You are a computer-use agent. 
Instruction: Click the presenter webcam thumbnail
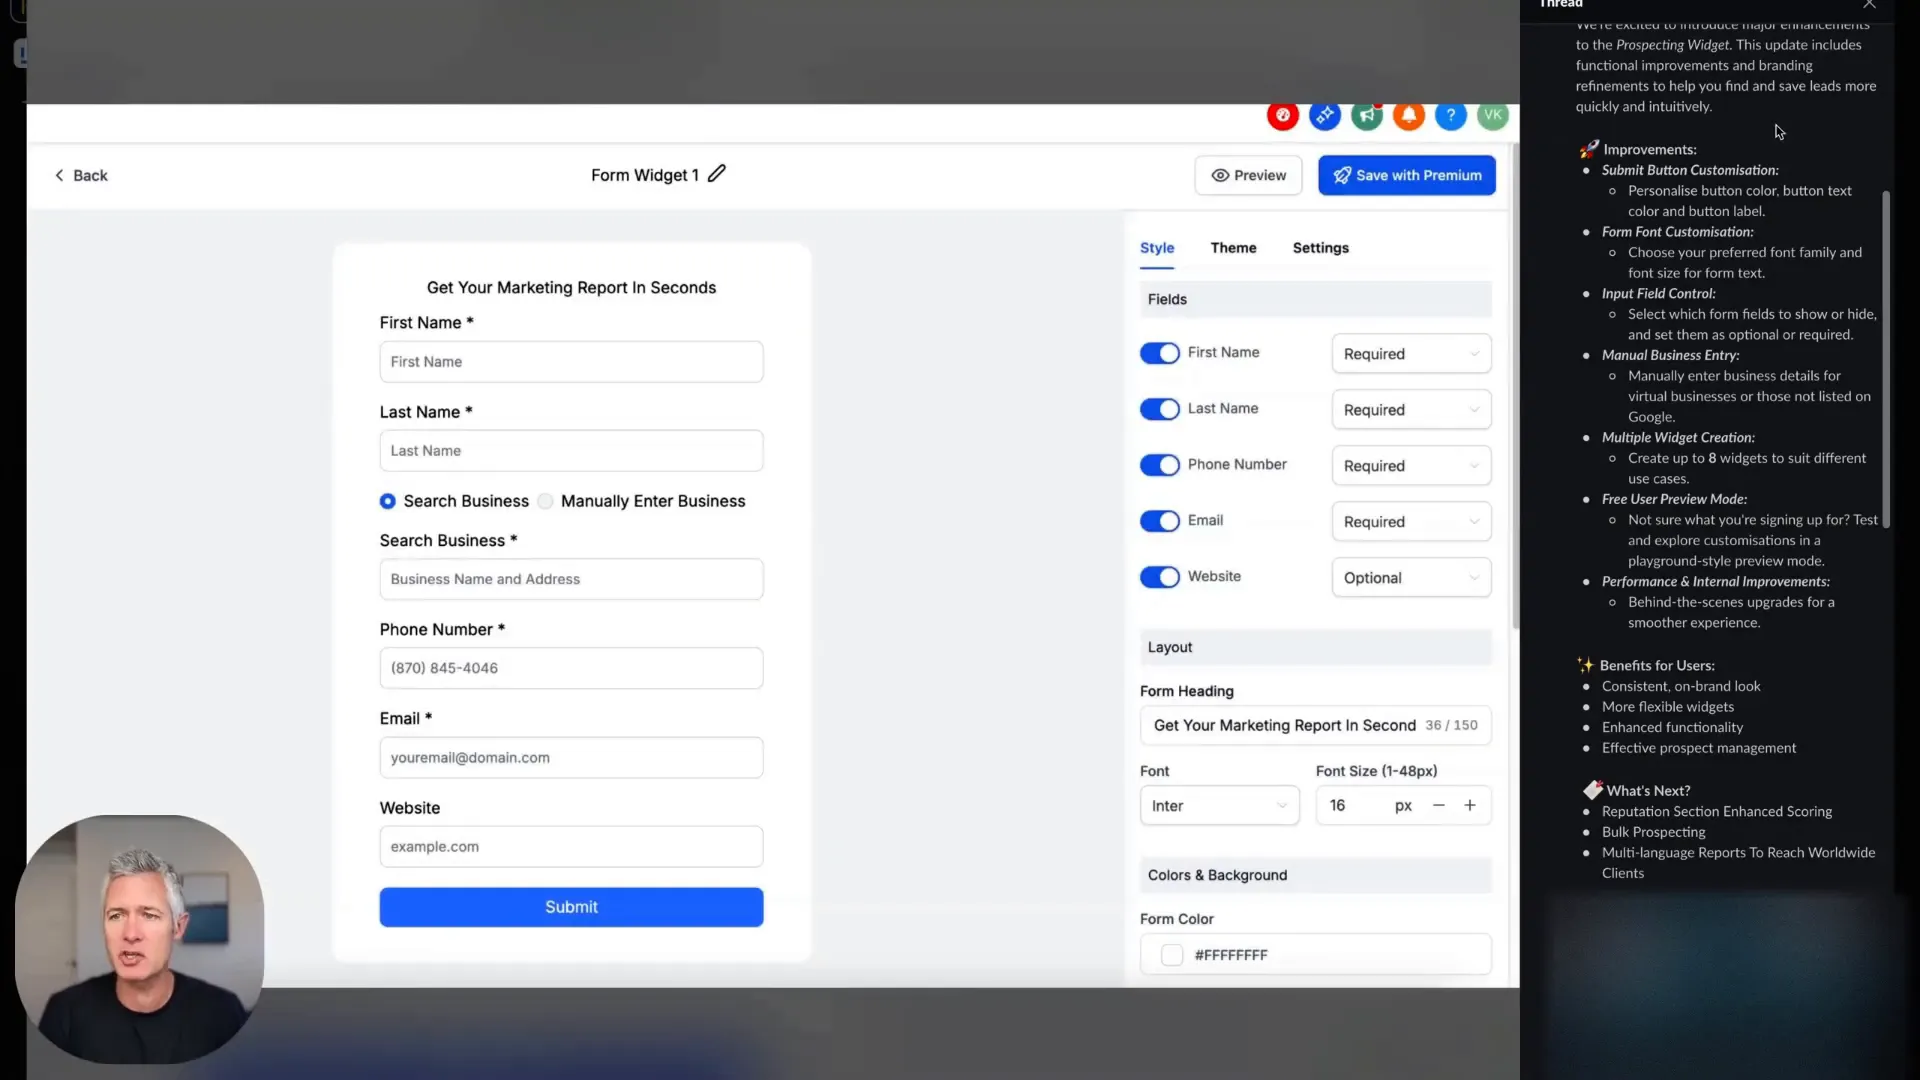[x=139, y=939]
